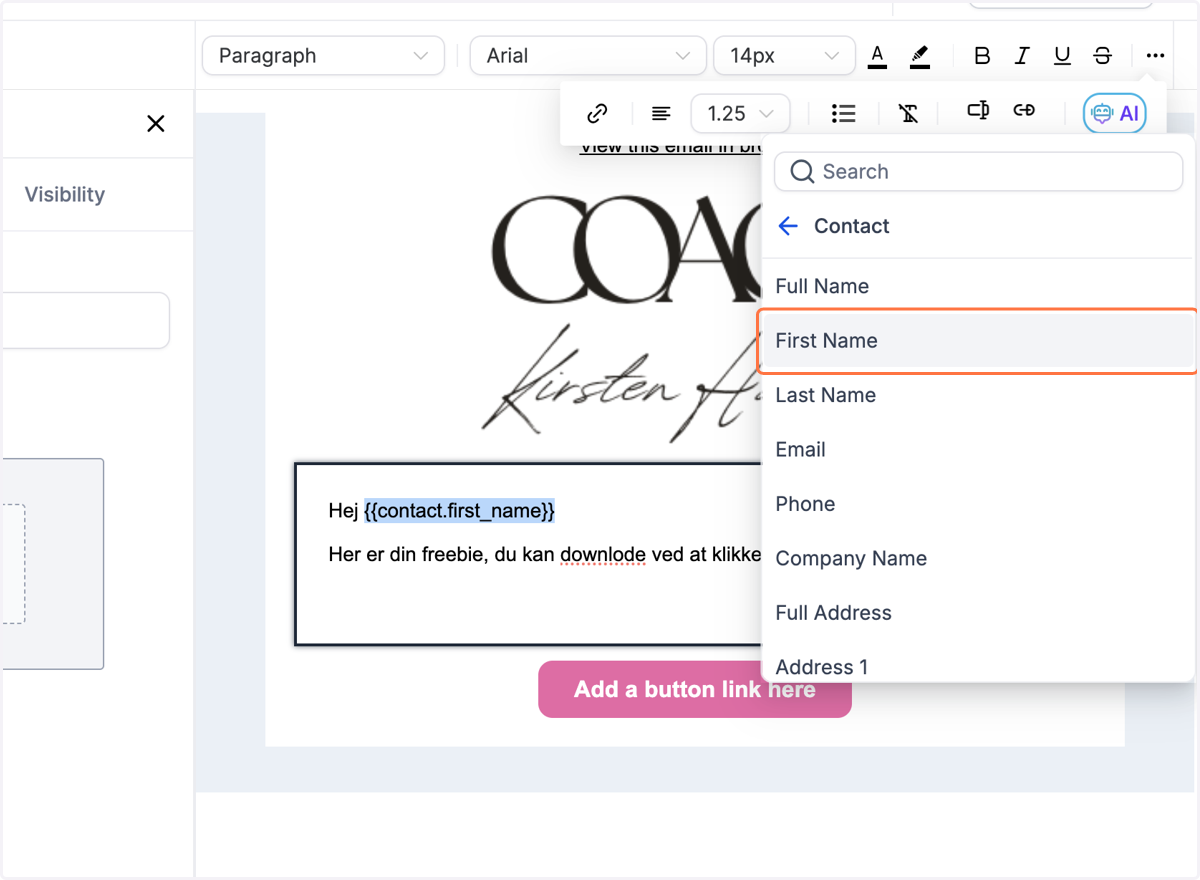The width and height of the screenshot is (1200, 880).
Task: Toggle italic formatting
Action: [1022, 56]
